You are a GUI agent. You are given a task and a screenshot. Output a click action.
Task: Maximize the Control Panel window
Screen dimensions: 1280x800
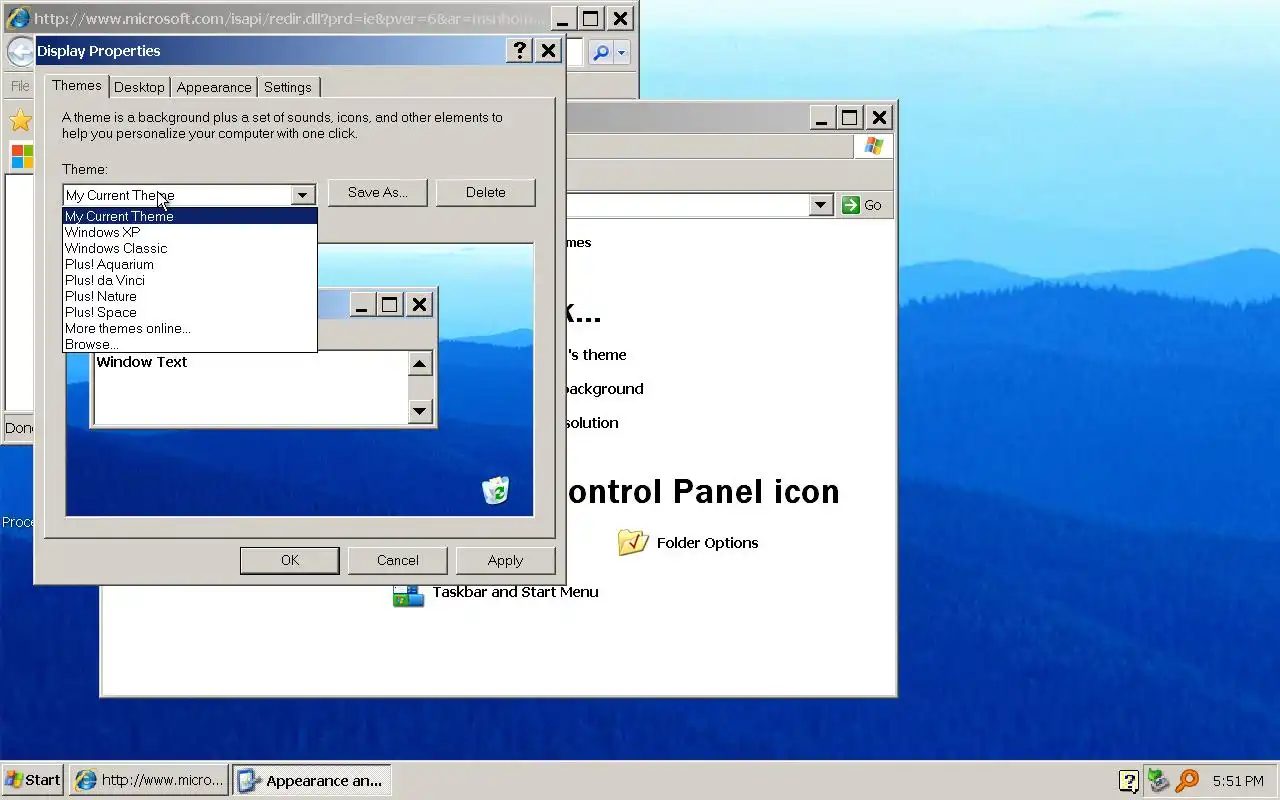click(x=849, y=117)
